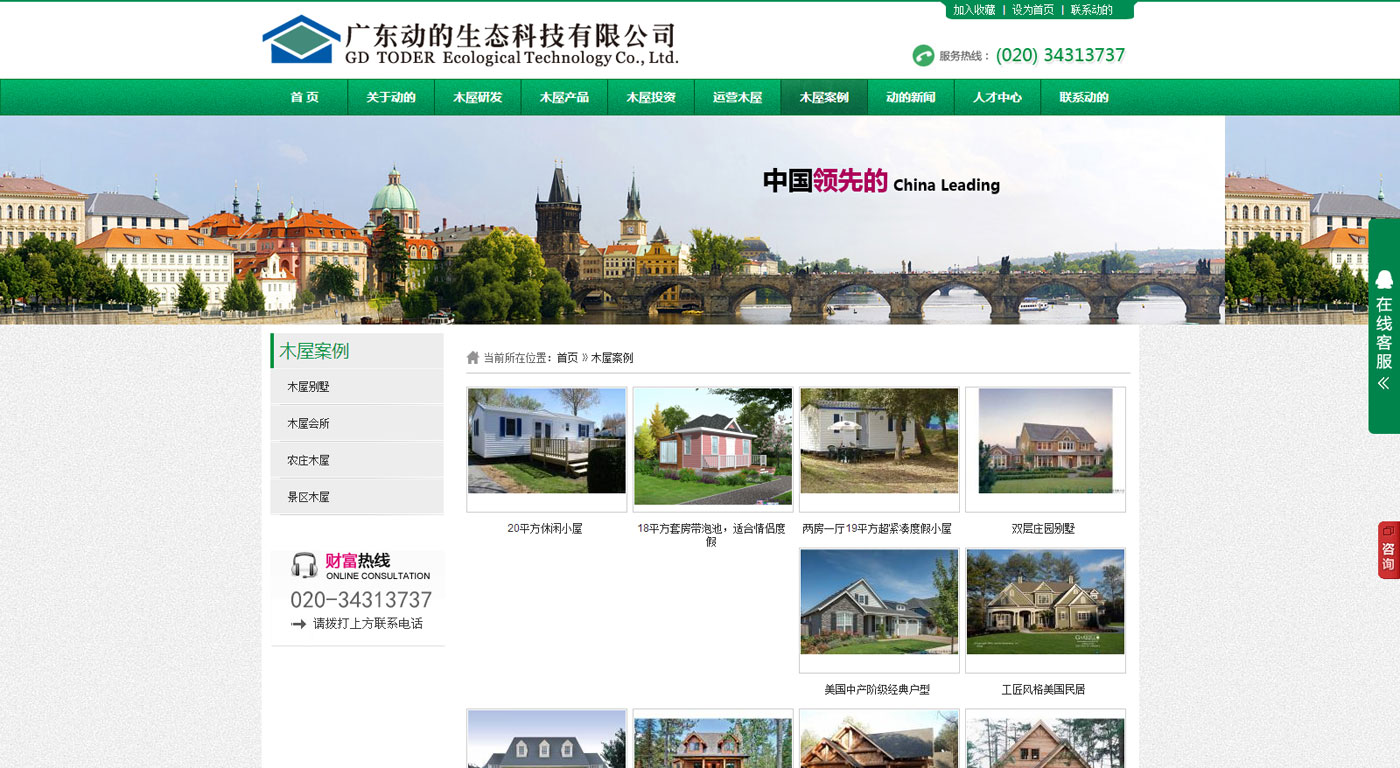Open the 木屋产品 navigation item
Image resolution: width=1400 pixels, height=768 pixels.
(x=564, y=98)
